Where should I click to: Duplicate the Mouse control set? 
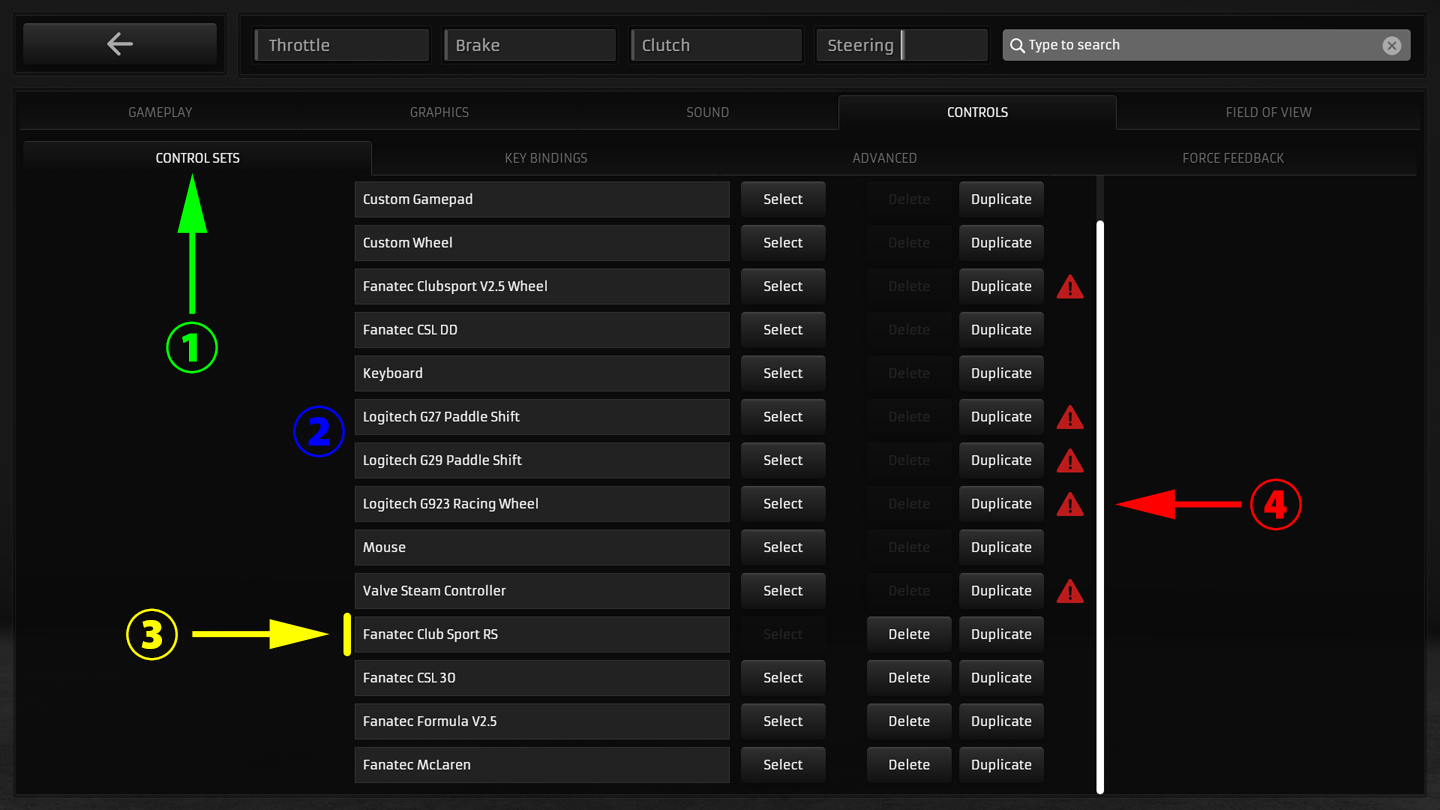(x=1001, y=547)
